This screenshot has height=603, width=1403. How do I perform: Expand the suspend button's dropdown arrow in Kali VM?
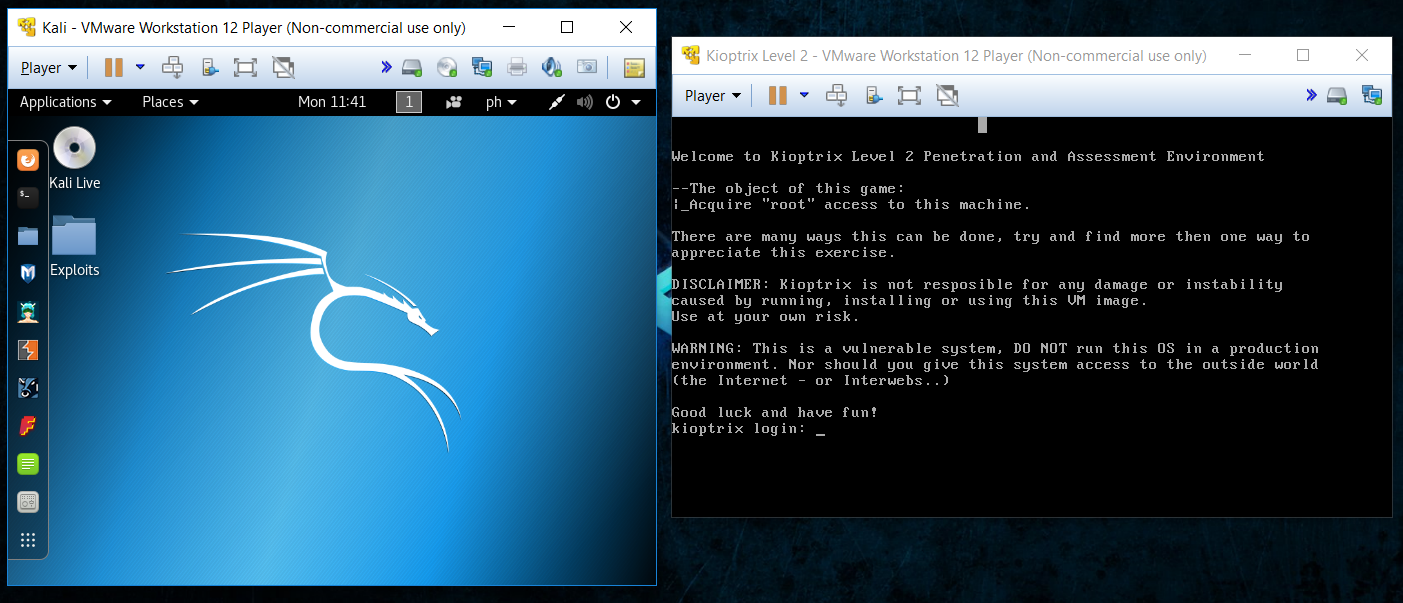click(x=140, y=67)
